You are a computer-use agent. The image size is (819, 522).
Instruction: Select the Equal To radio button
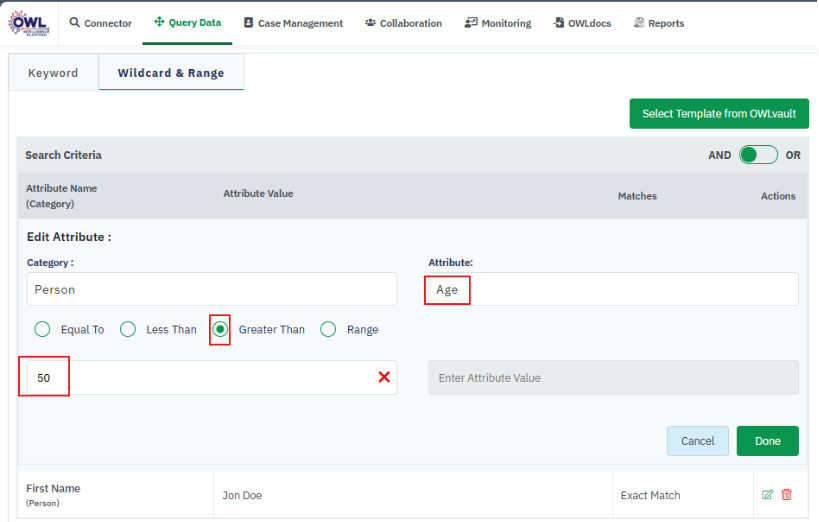coord(42,329)
